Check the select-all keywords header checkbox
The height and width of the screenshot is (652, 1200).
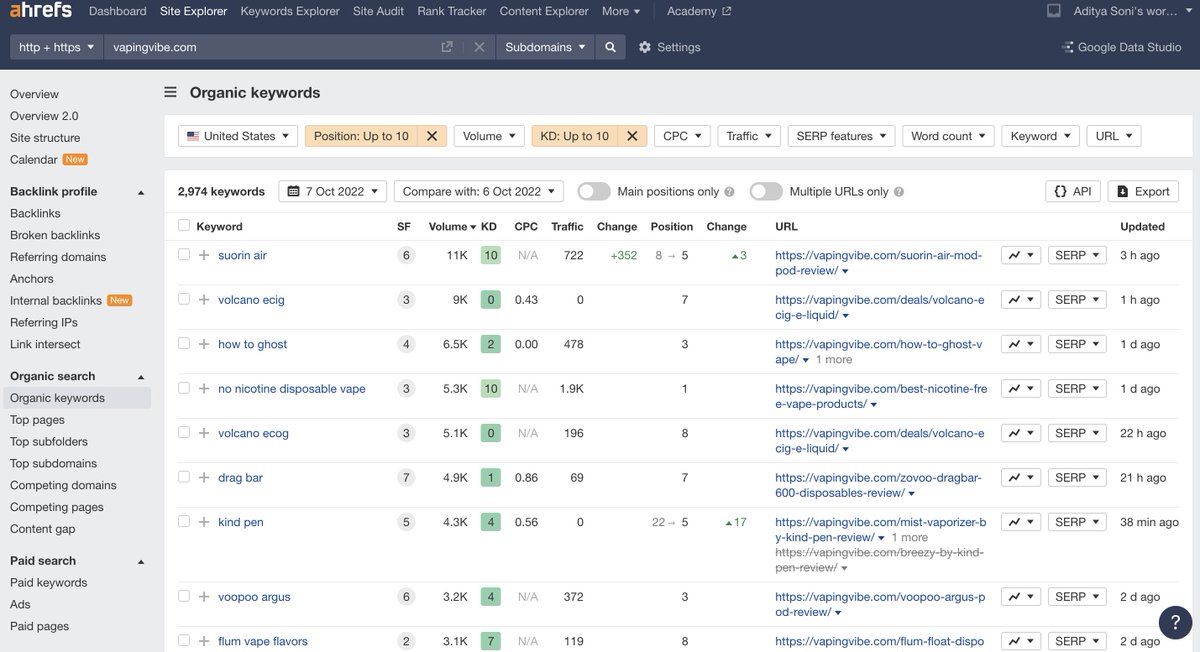point(183,226)
